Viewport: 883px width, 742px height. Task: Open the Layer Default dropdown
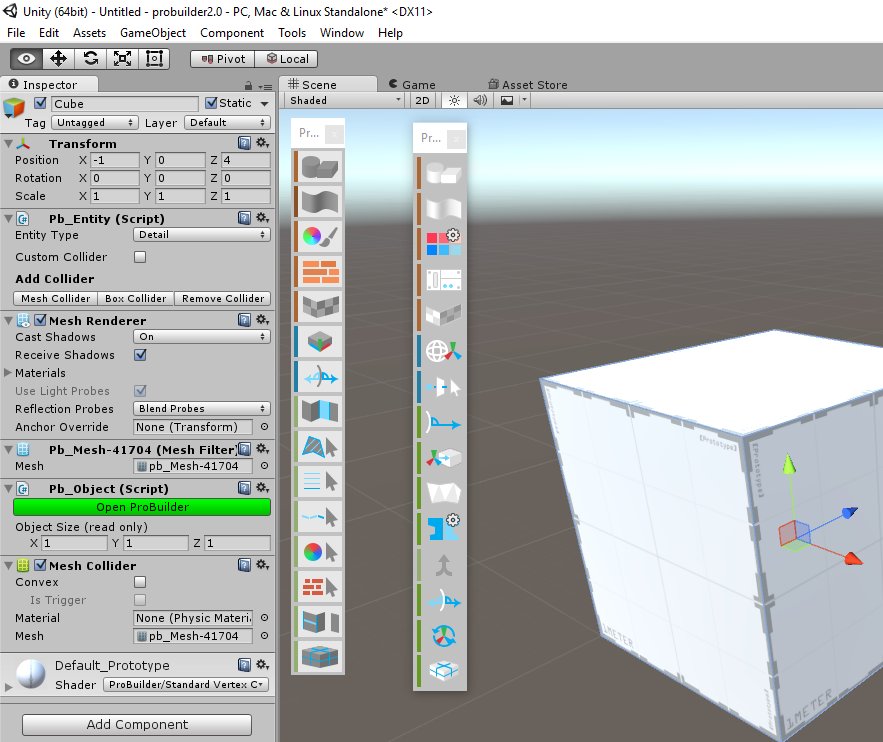point(227,123)
